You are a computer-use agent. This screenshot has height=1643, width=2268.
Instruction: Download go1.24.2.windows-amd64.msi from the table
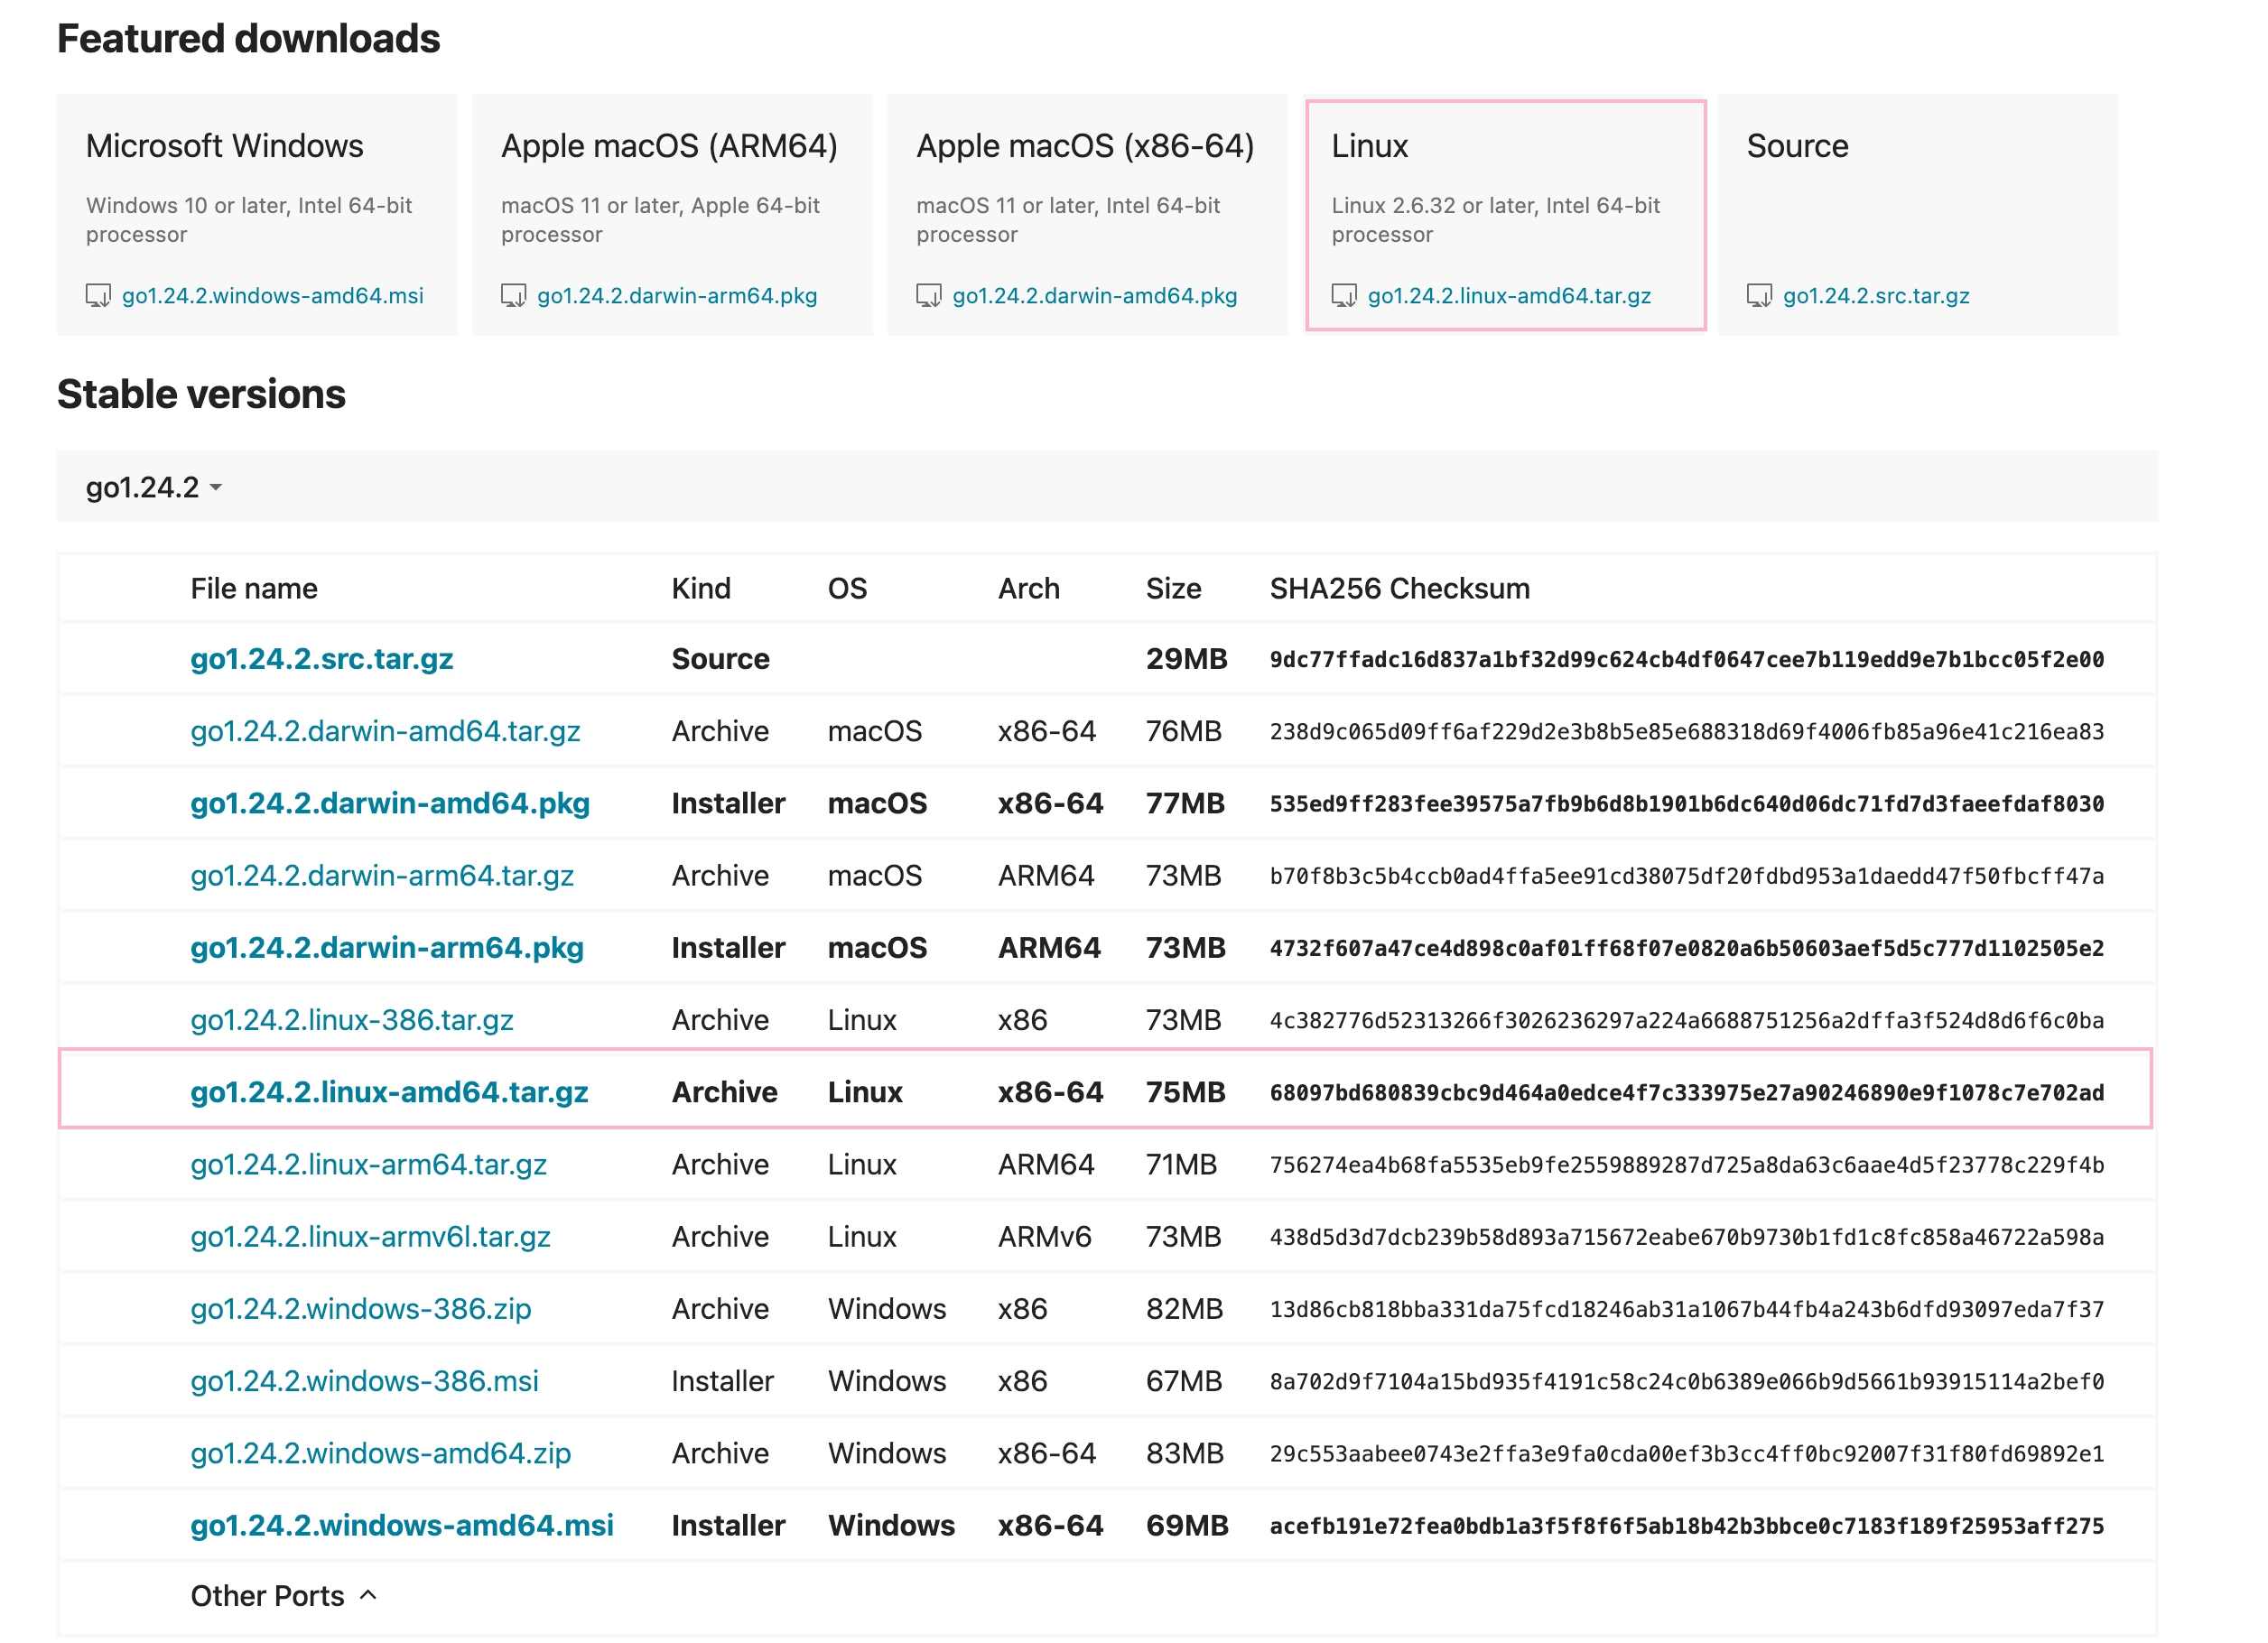[x=402, y=1525]
